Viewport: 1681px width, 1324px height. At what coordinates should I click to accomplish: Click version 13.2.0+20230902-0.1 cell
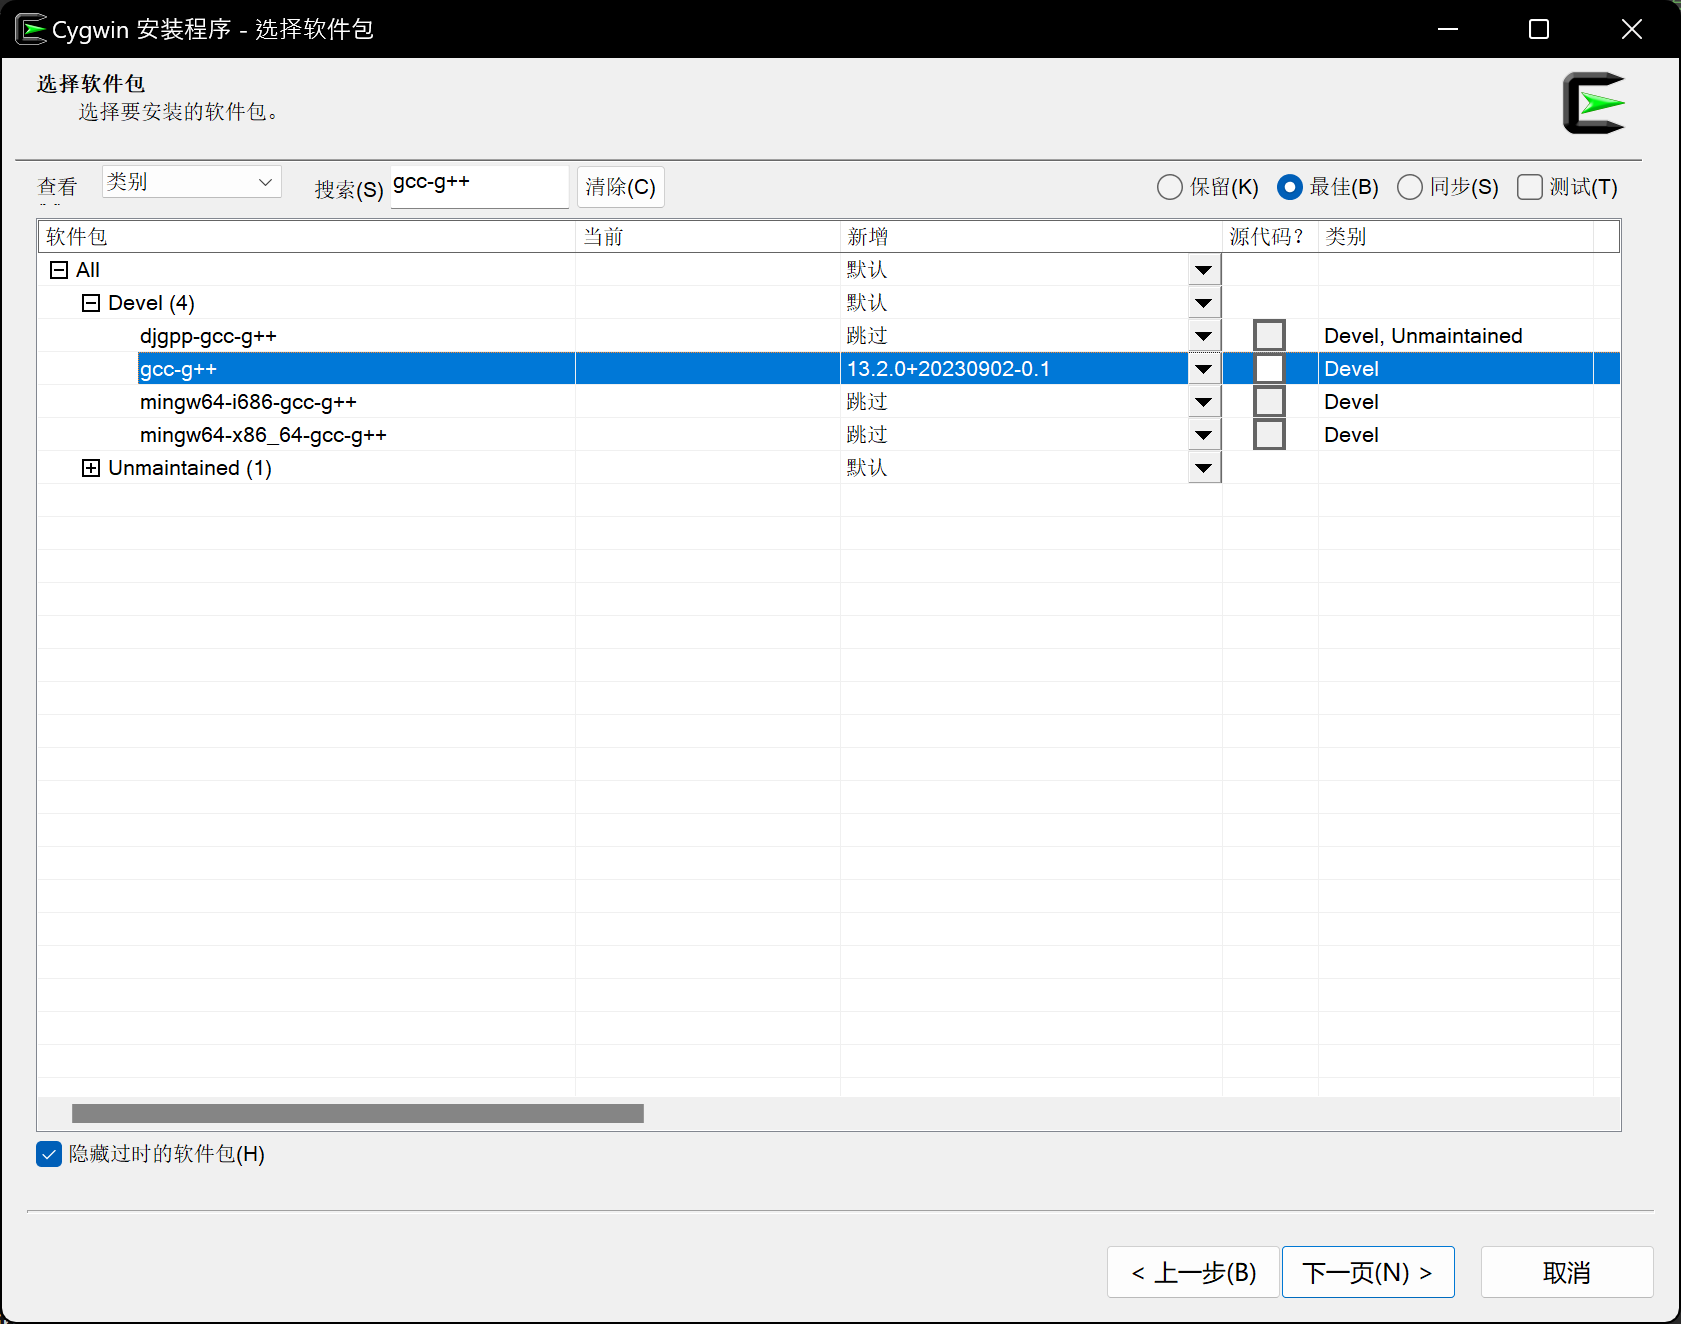(1014, 369)
